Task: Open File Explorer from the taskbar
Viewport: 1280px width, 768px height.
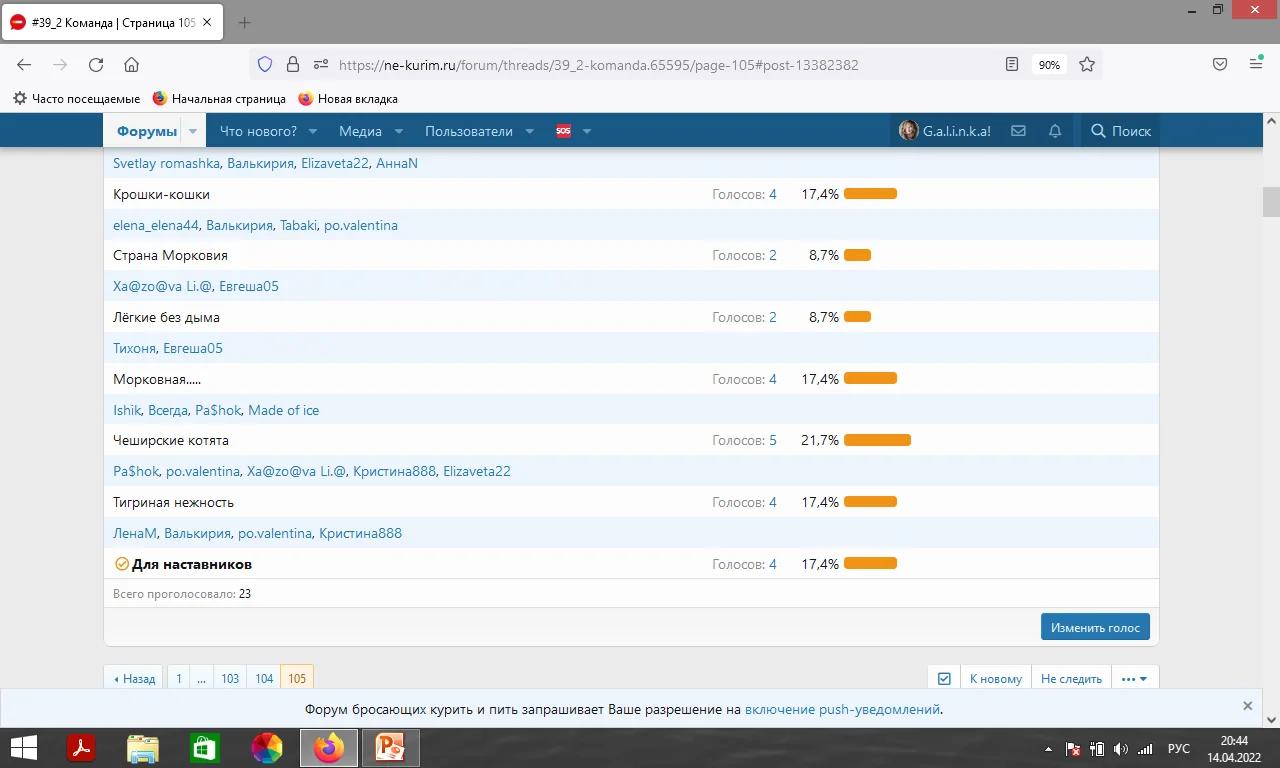Action: (143, 748)
